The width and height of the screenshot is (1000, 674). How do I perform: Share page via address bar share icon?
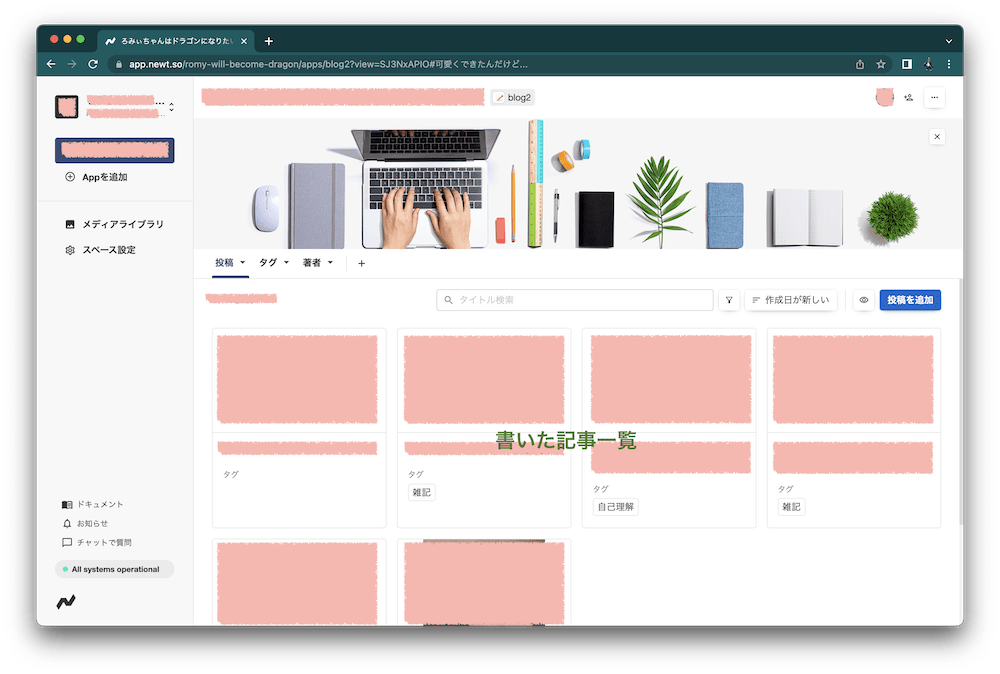coord(860,64)
